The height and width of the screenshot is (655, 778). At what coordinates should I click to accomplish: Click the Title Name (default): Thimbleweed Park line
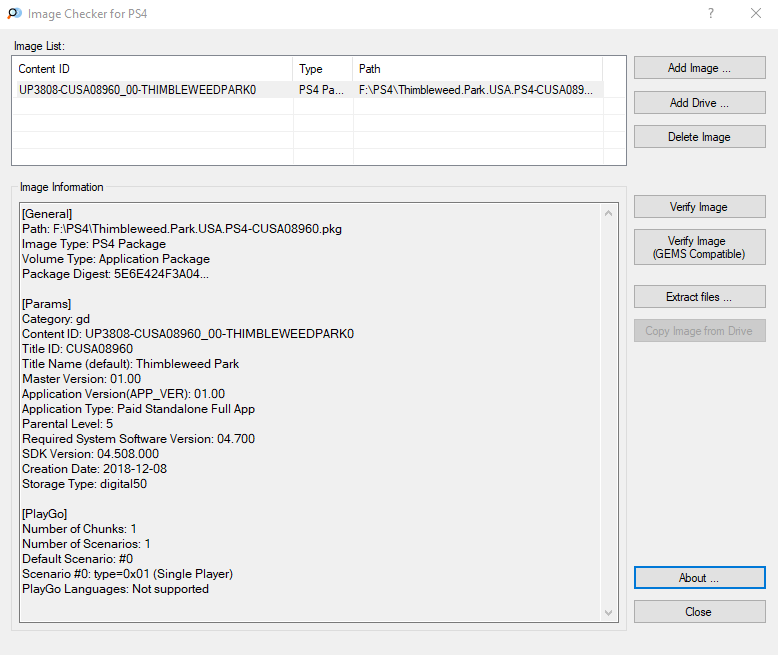tap(130, 364)
